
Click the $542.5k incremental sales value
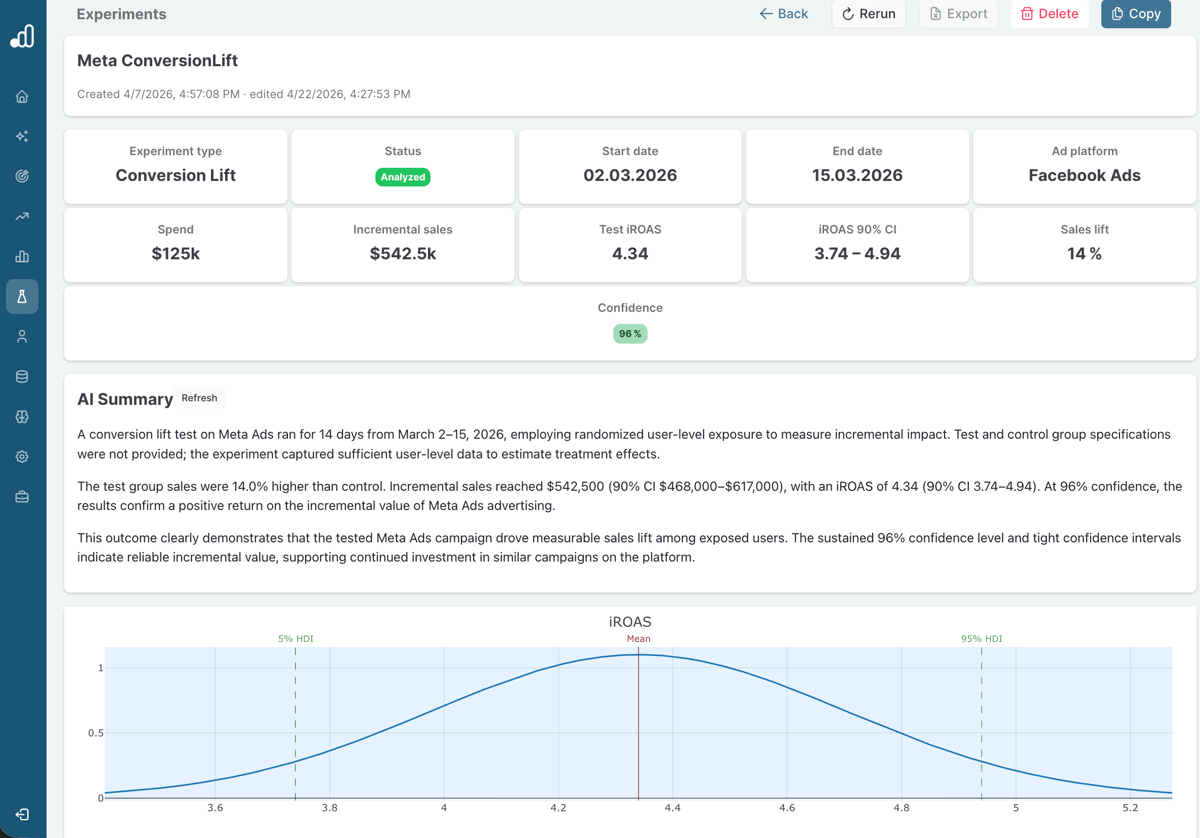pos(403,254)
